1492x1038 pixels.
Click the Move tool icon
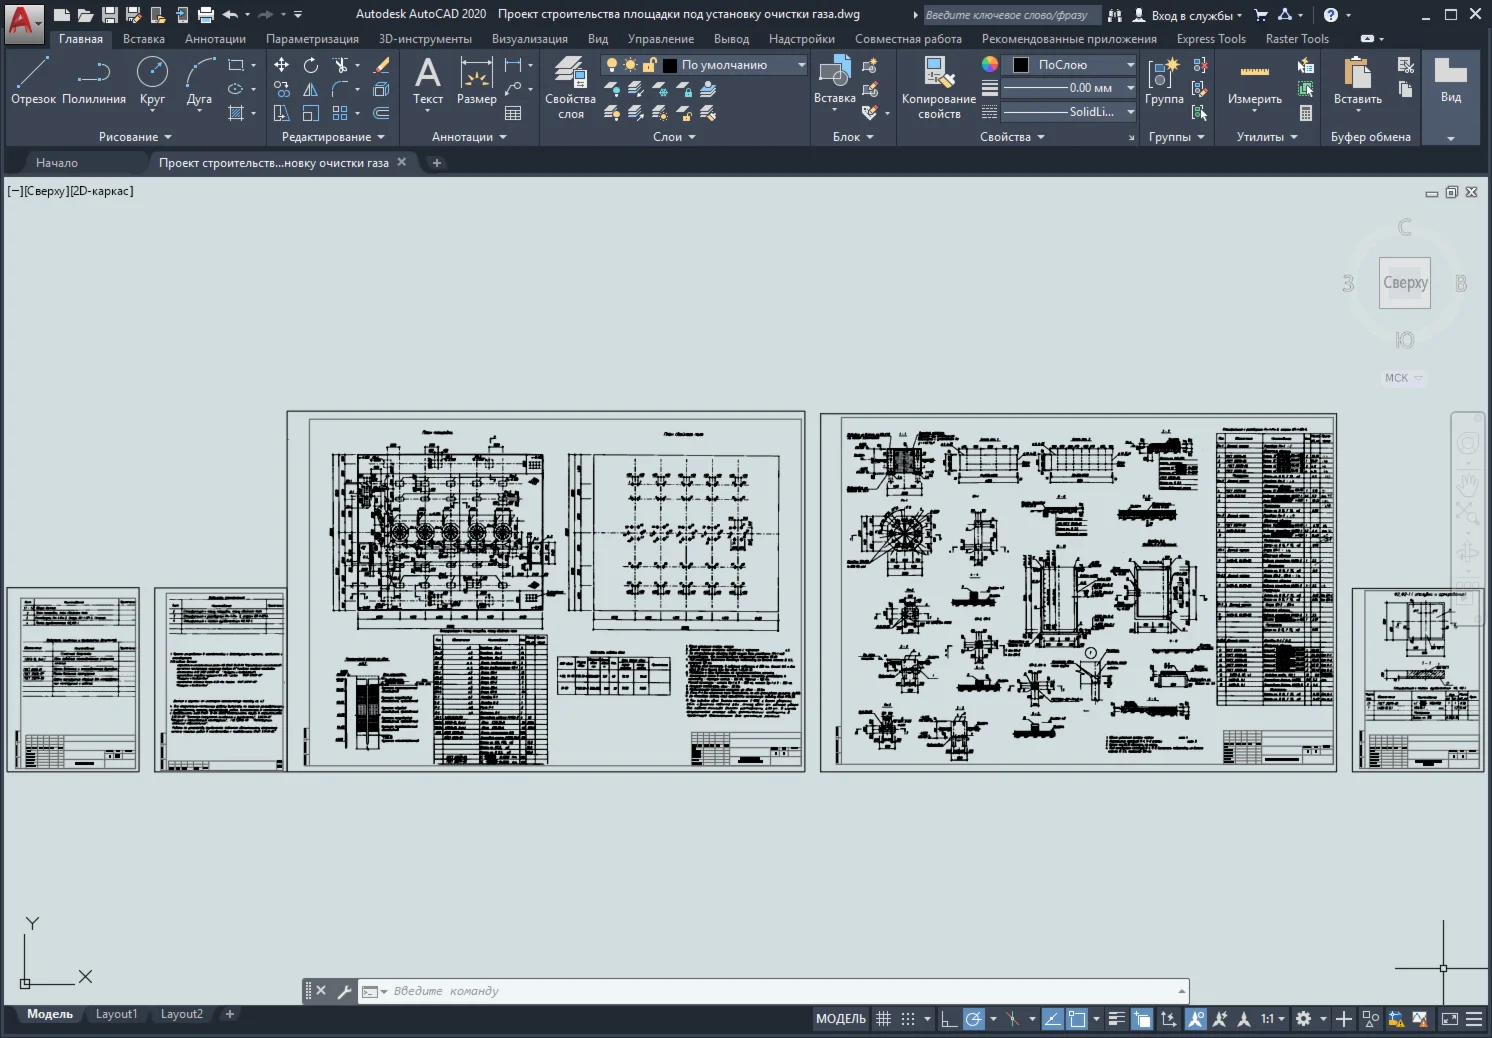(282, 65)
